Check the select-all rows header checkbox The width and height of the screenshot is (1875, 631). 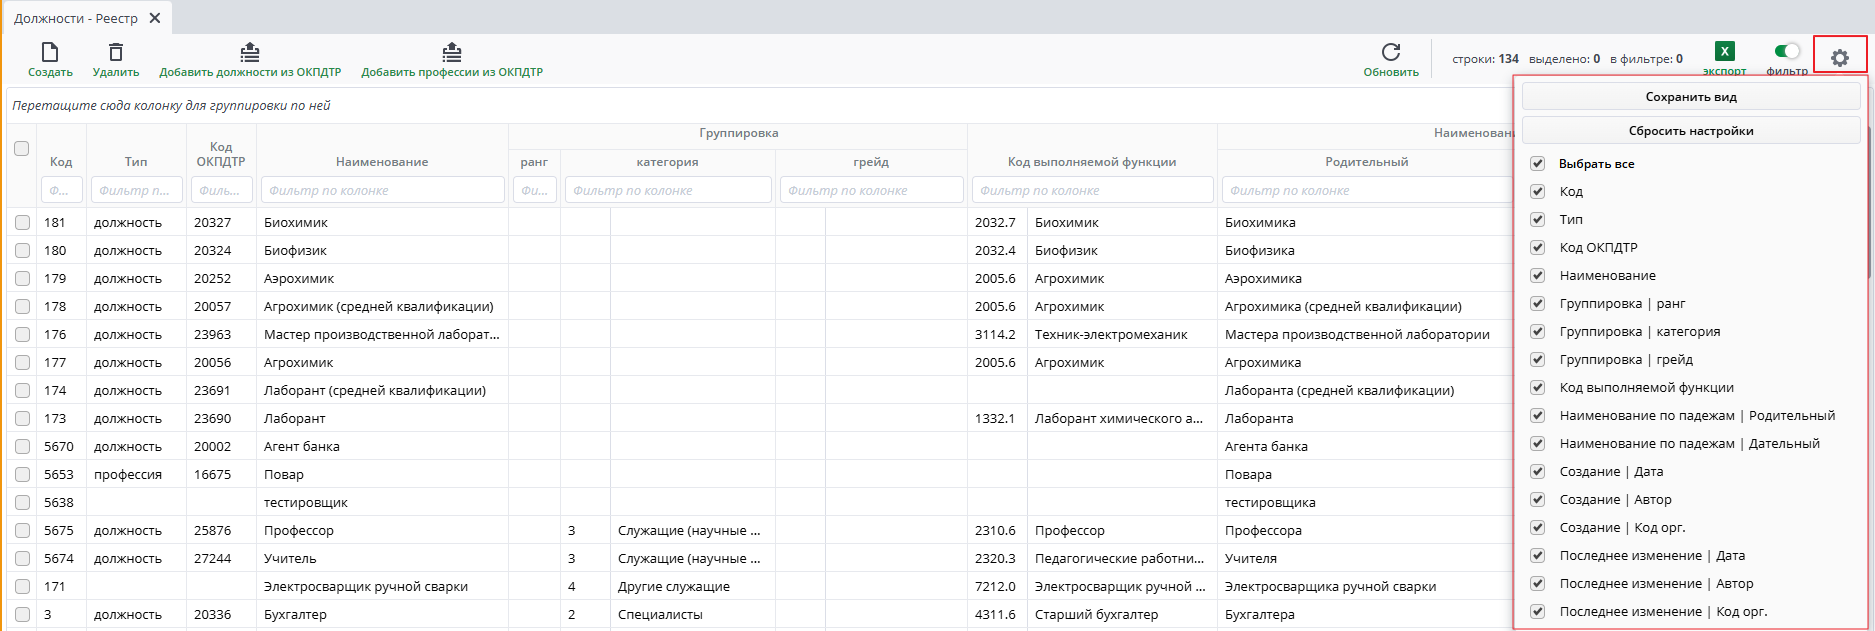click(21, 149)
